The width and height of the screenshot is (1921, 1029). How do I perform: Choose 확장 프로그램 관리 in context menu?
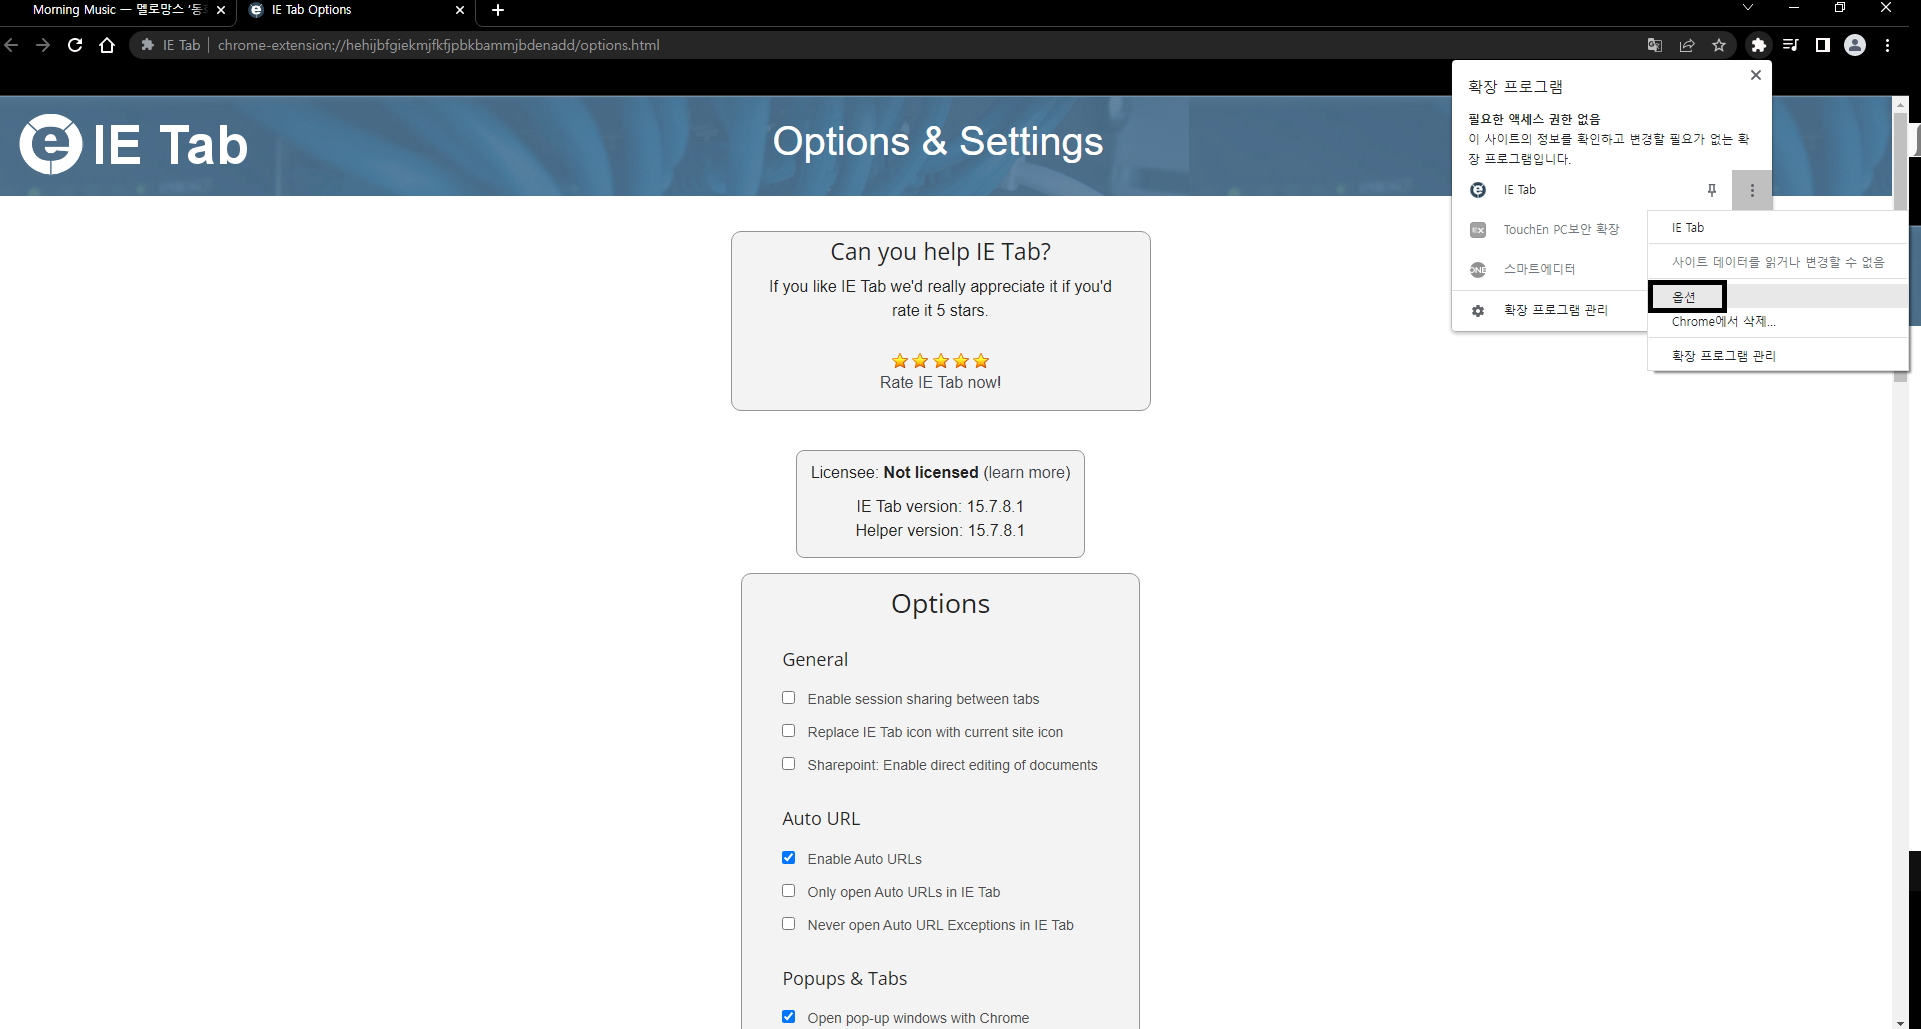click(1778, 356)
